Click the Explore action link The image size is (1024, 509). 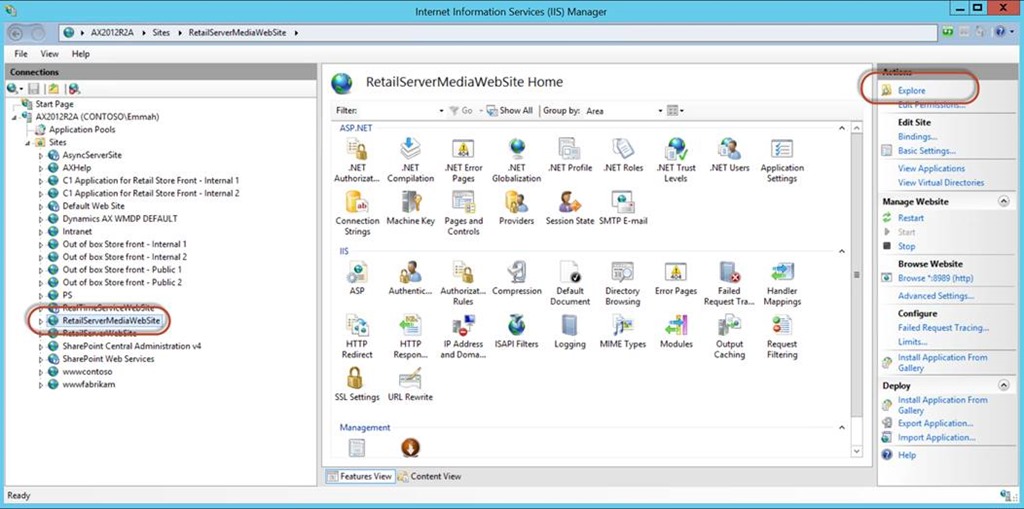(911, 91)
